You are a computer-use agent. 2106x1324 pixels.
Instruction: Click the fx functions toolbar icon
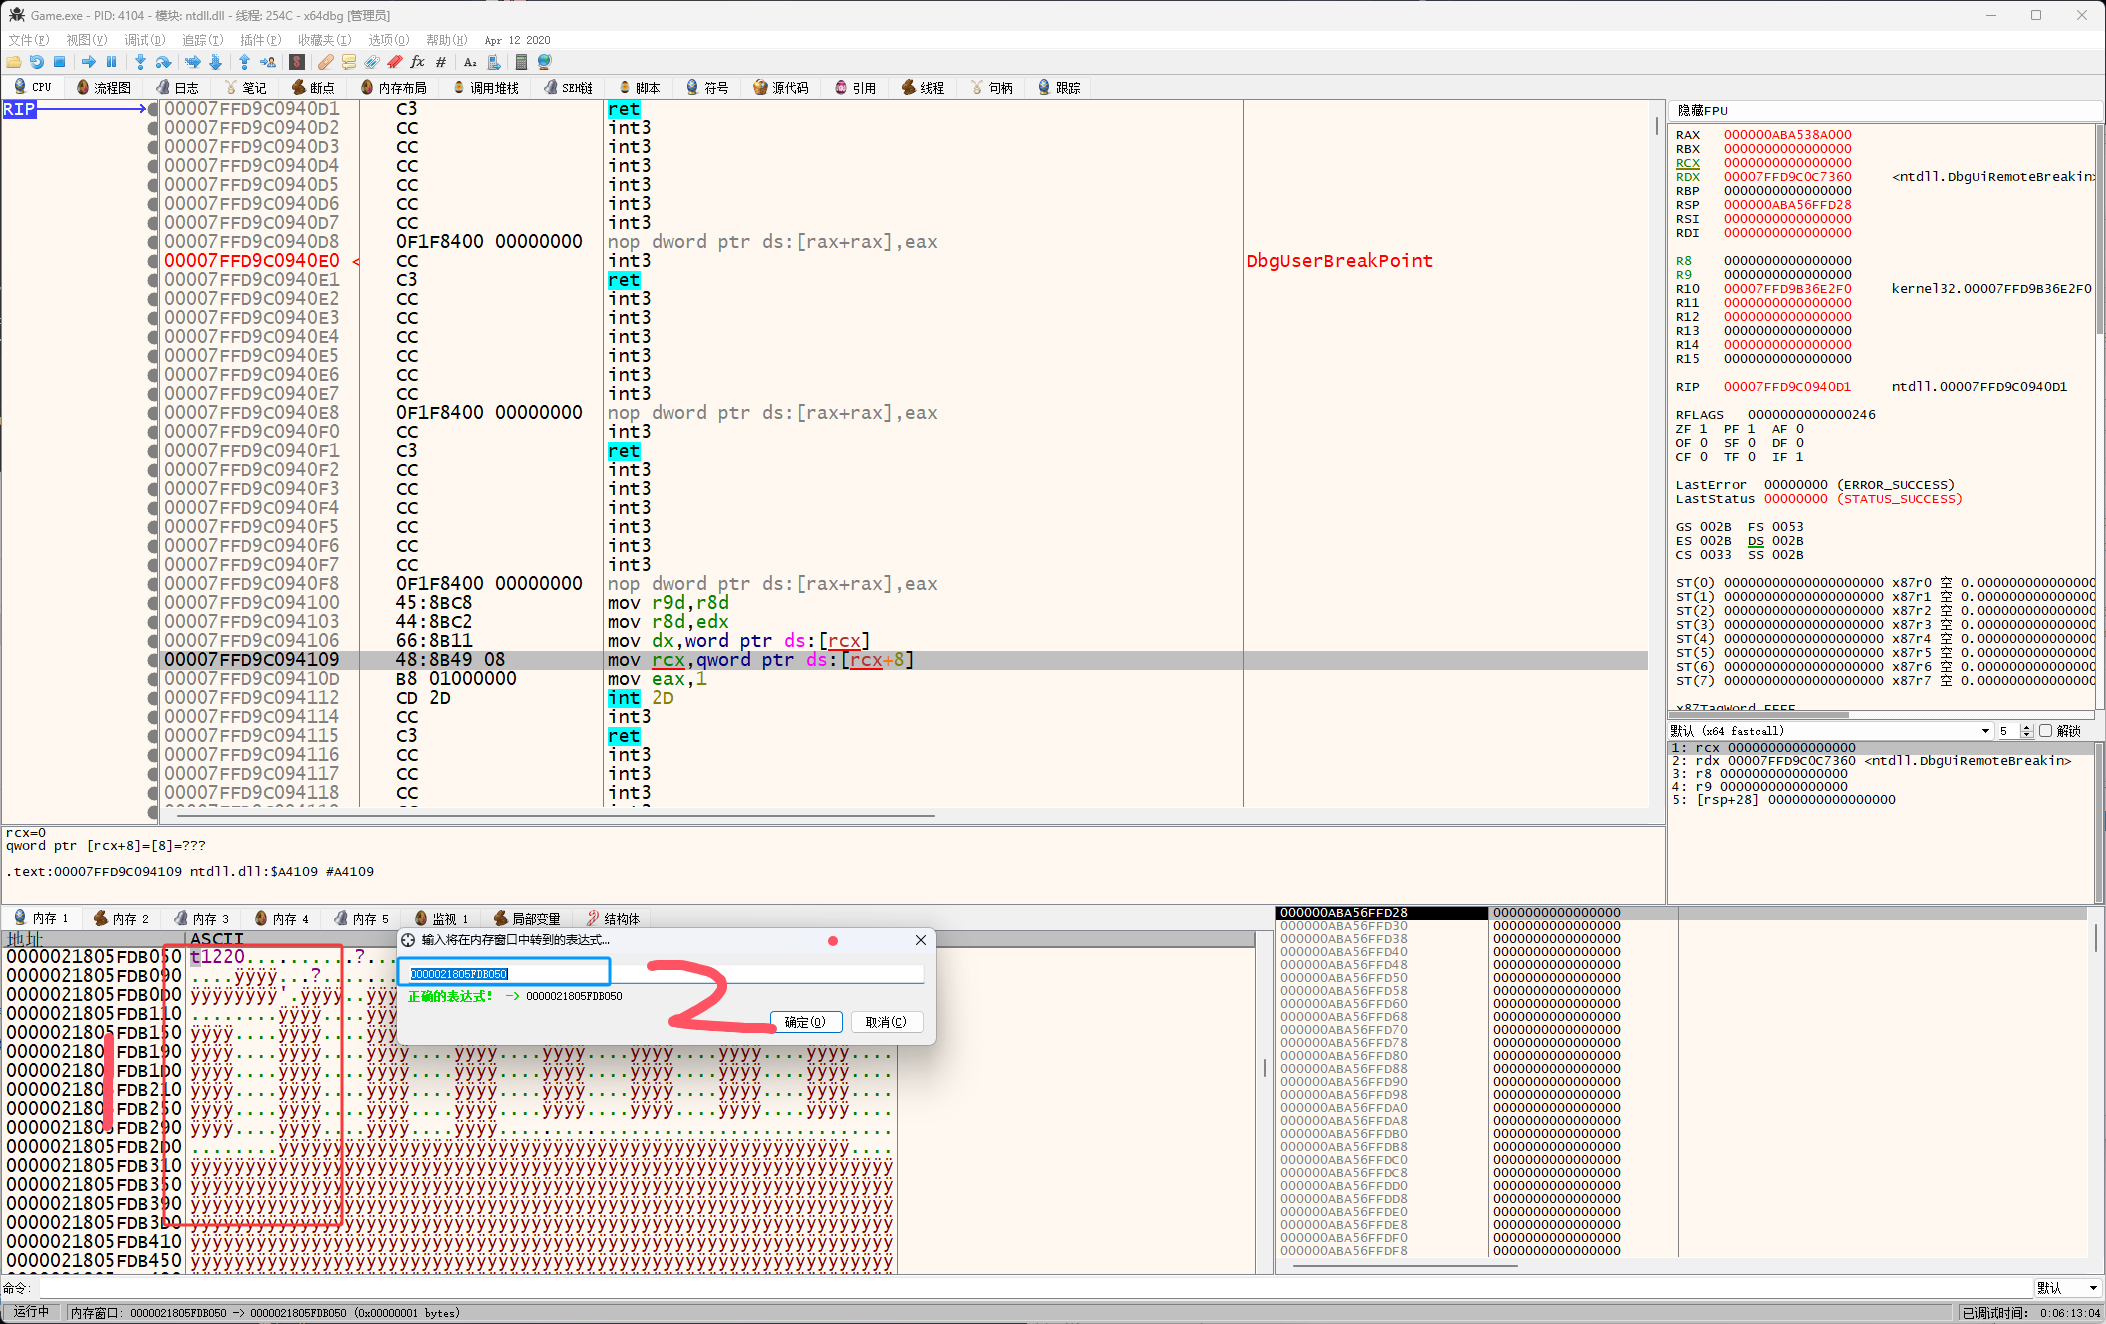coord(417,62)
